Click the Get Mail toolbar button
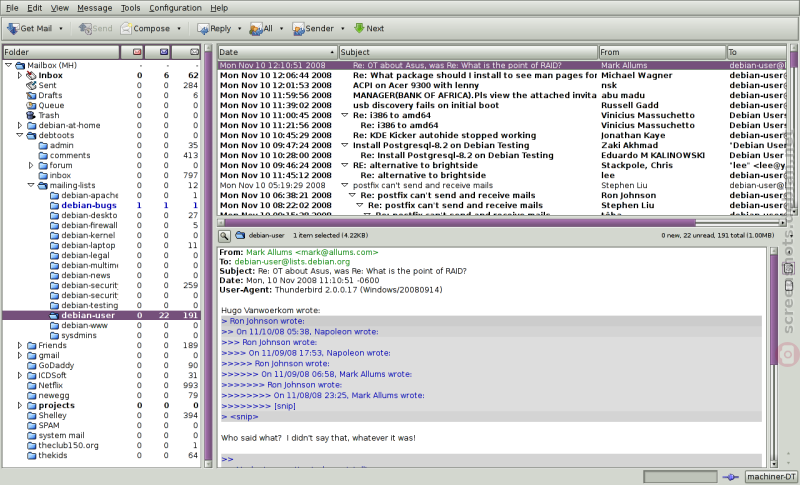This screenshot has height=485, width=800. pyautogui.click(x=30, y=29)
